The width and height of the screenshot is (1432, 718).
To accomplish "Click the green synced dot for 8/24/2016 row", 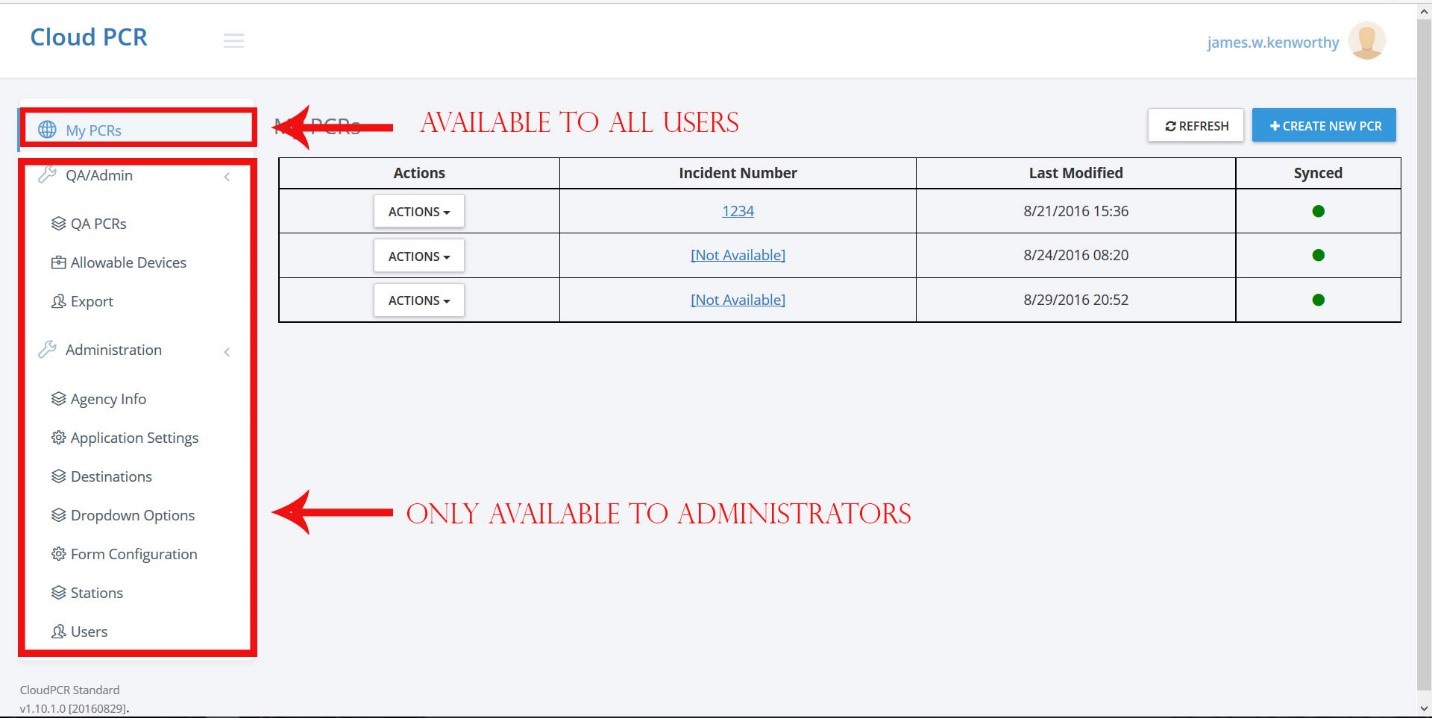I will tap(1318, 255).
